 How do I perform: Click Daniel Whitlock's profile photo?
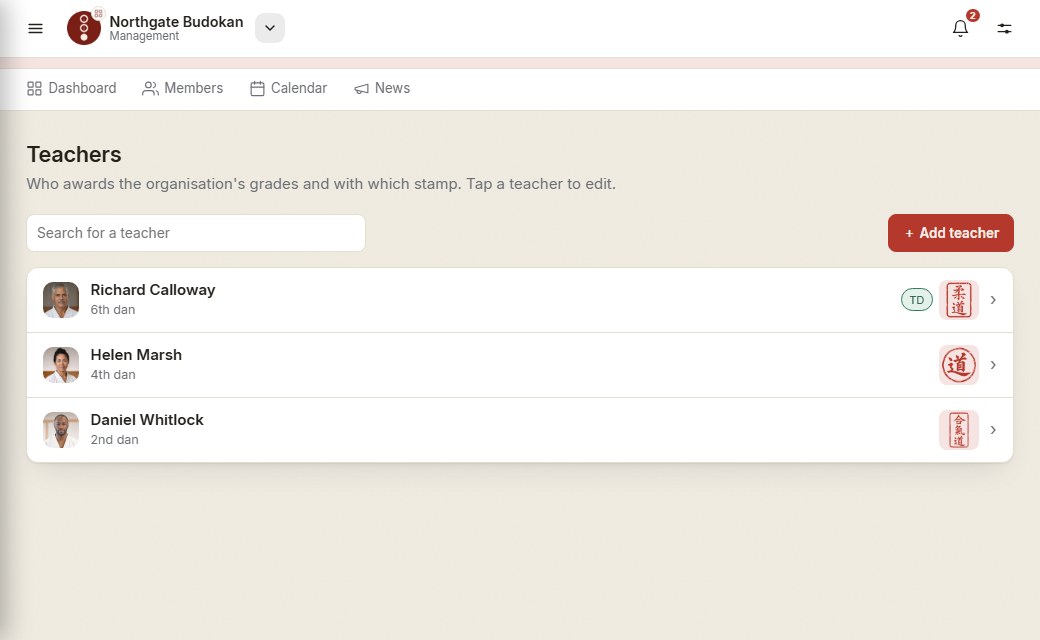click(61, 430)
